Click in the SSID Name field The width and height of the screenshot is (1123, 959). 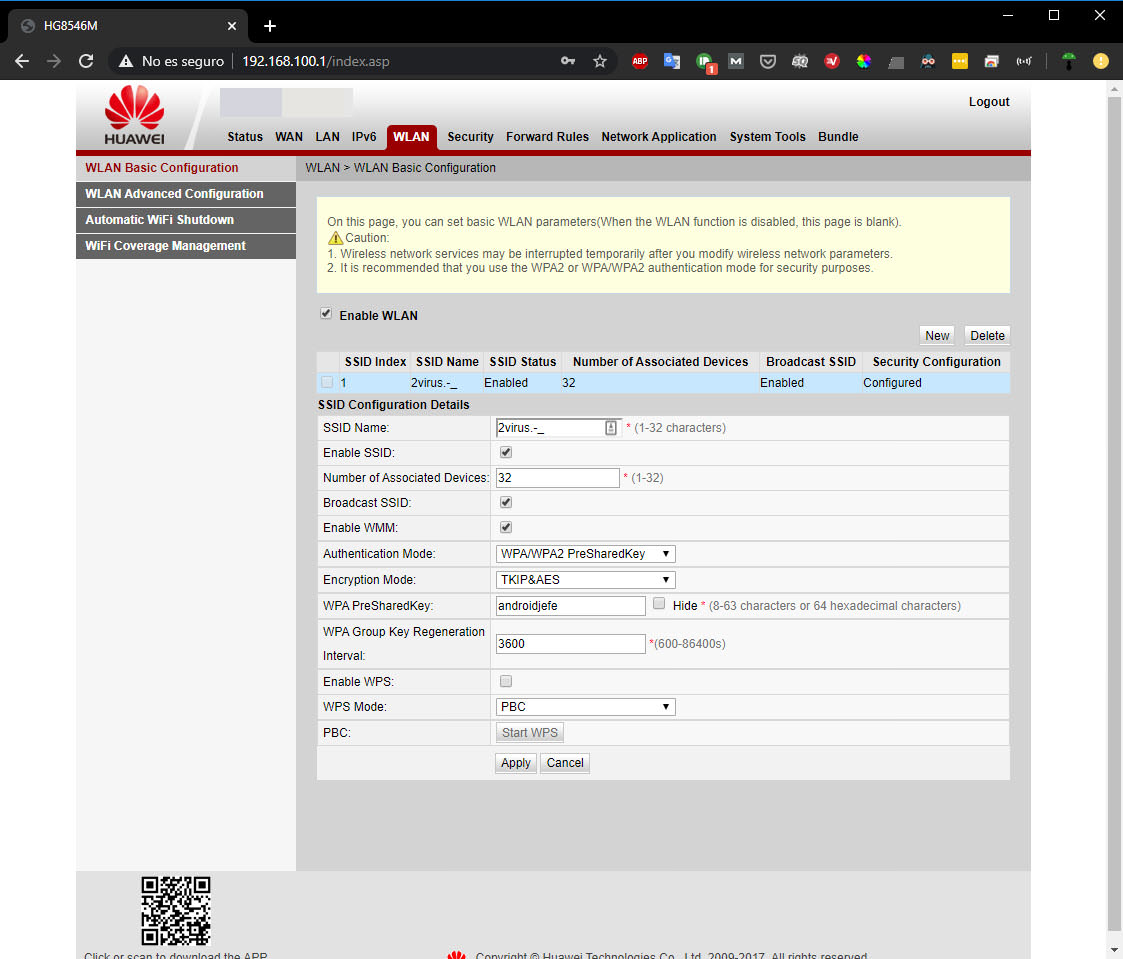(549, 428)
